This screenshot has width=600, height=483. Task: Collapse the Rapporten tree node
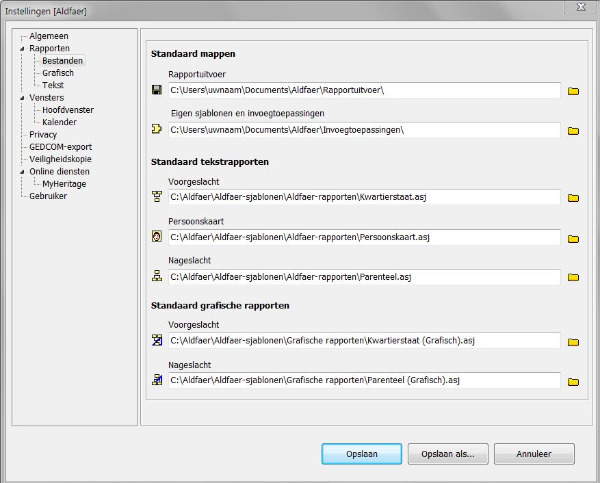21,48
